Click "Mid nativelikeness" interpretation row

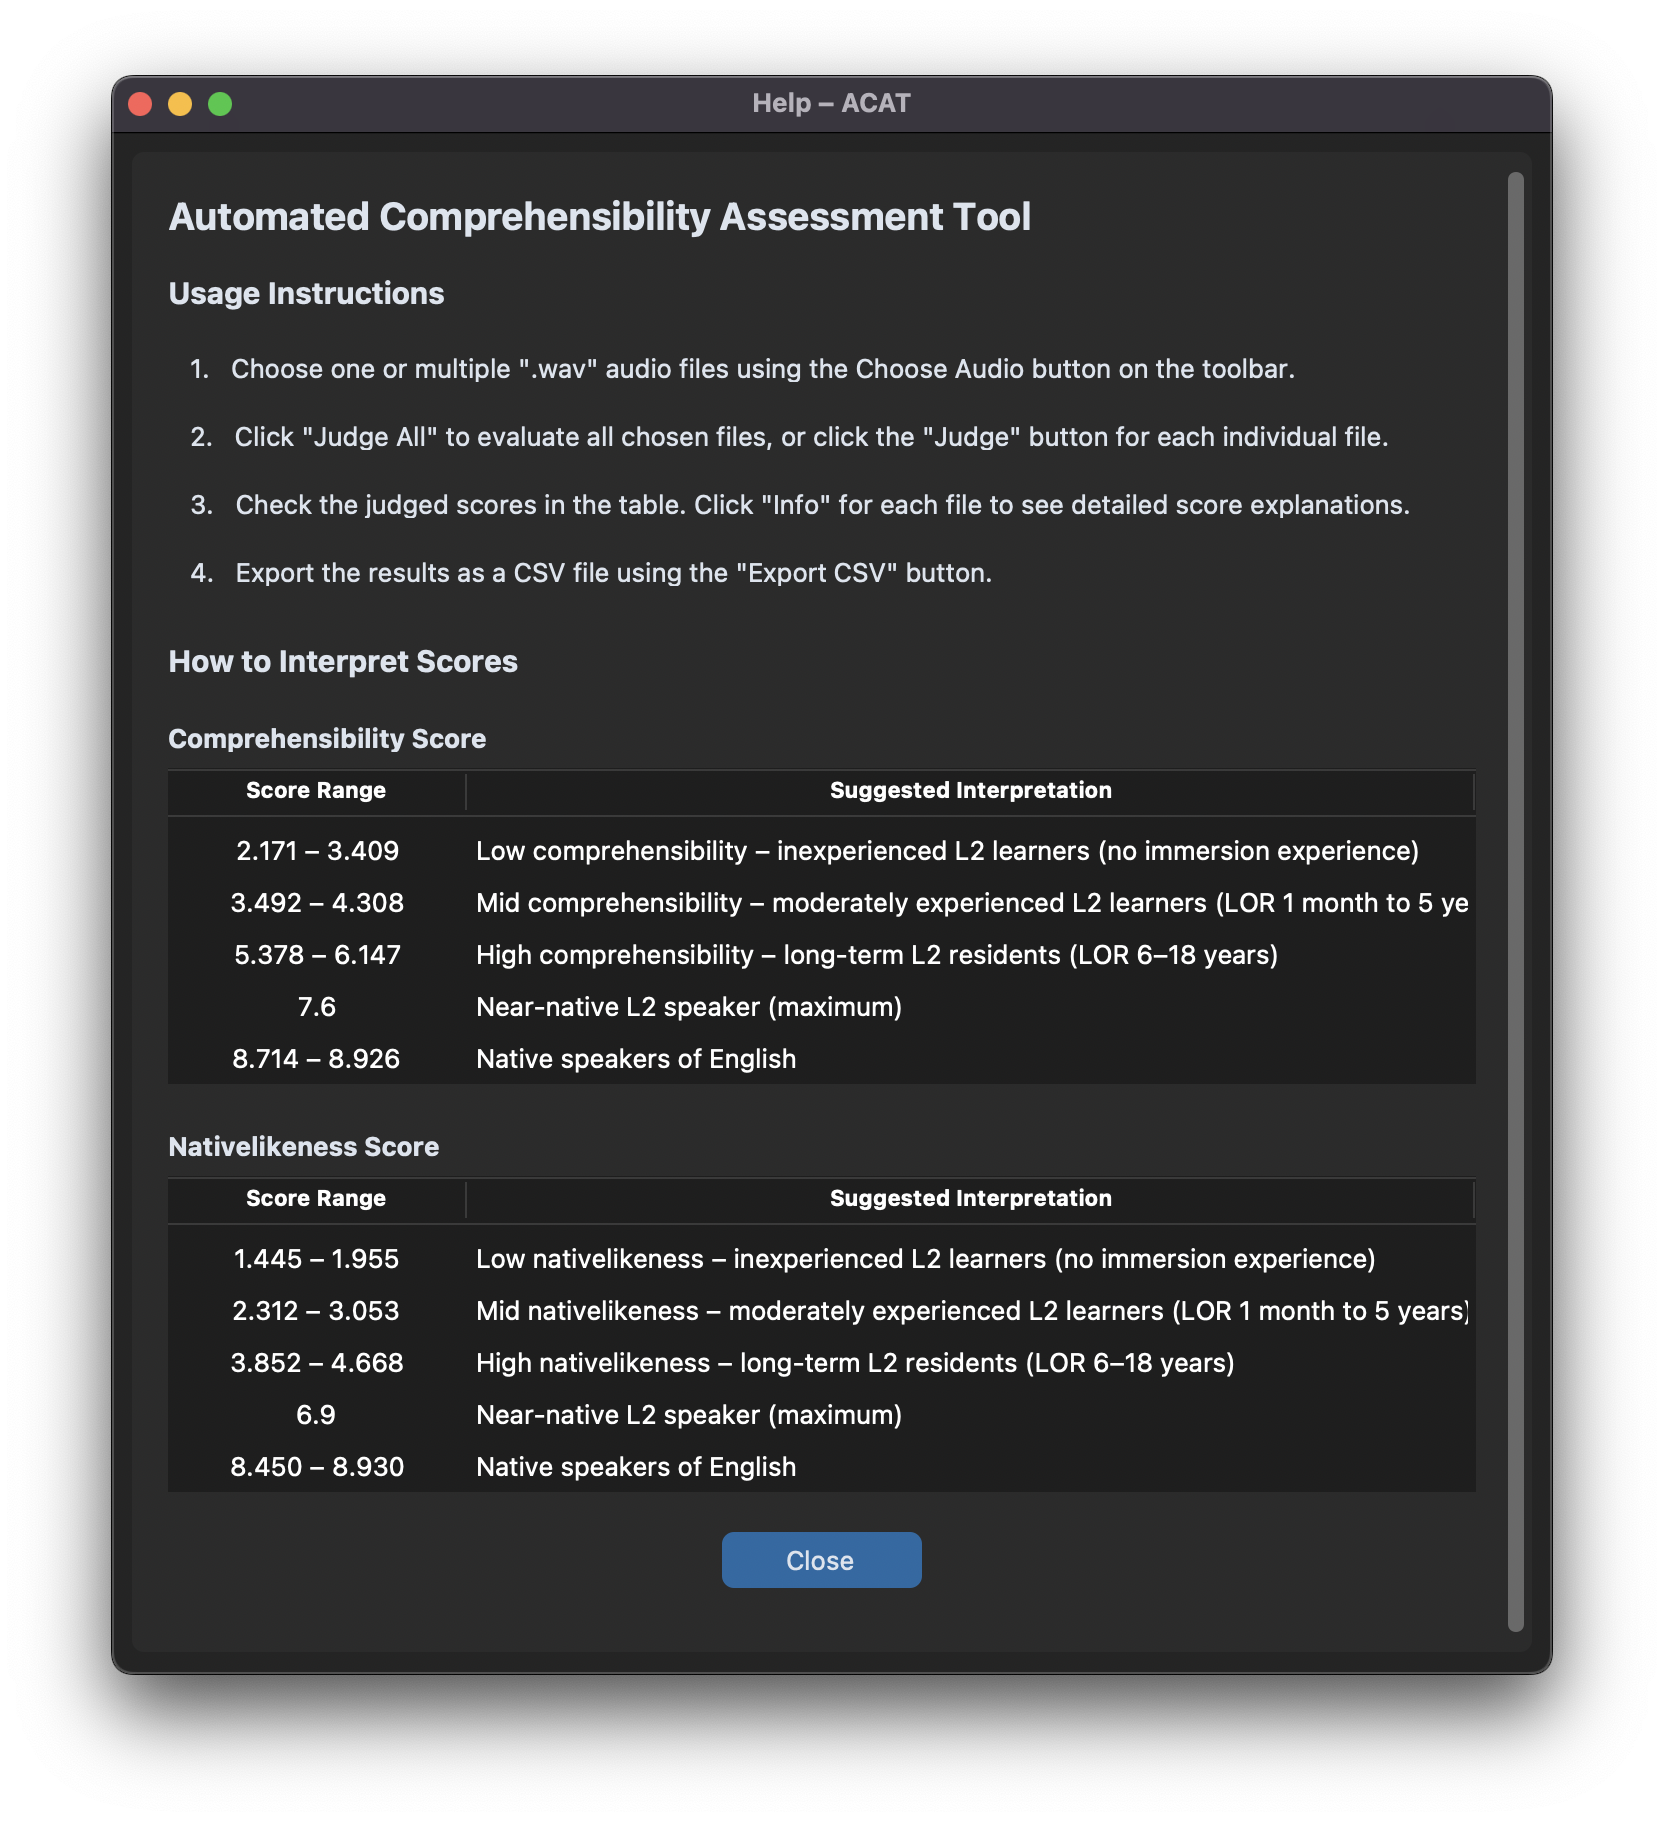point(972,1311)
